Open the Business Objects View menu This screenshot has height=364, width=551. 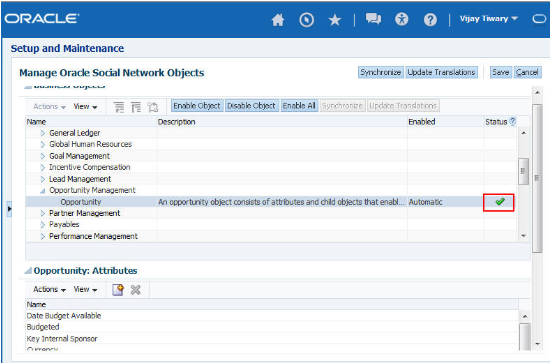click(85, 106)
